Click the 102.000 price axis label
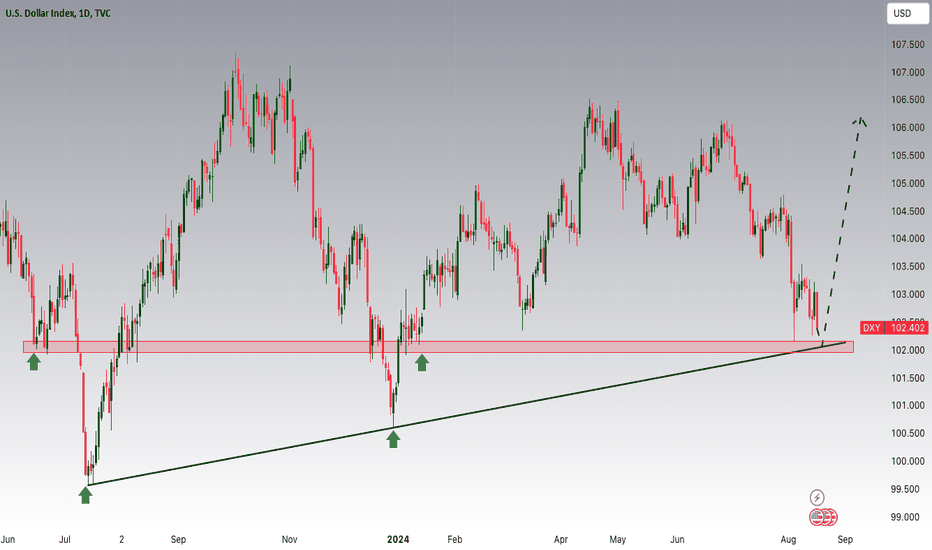The height and width of the screenshot is (550, 932). click(908, 350)
